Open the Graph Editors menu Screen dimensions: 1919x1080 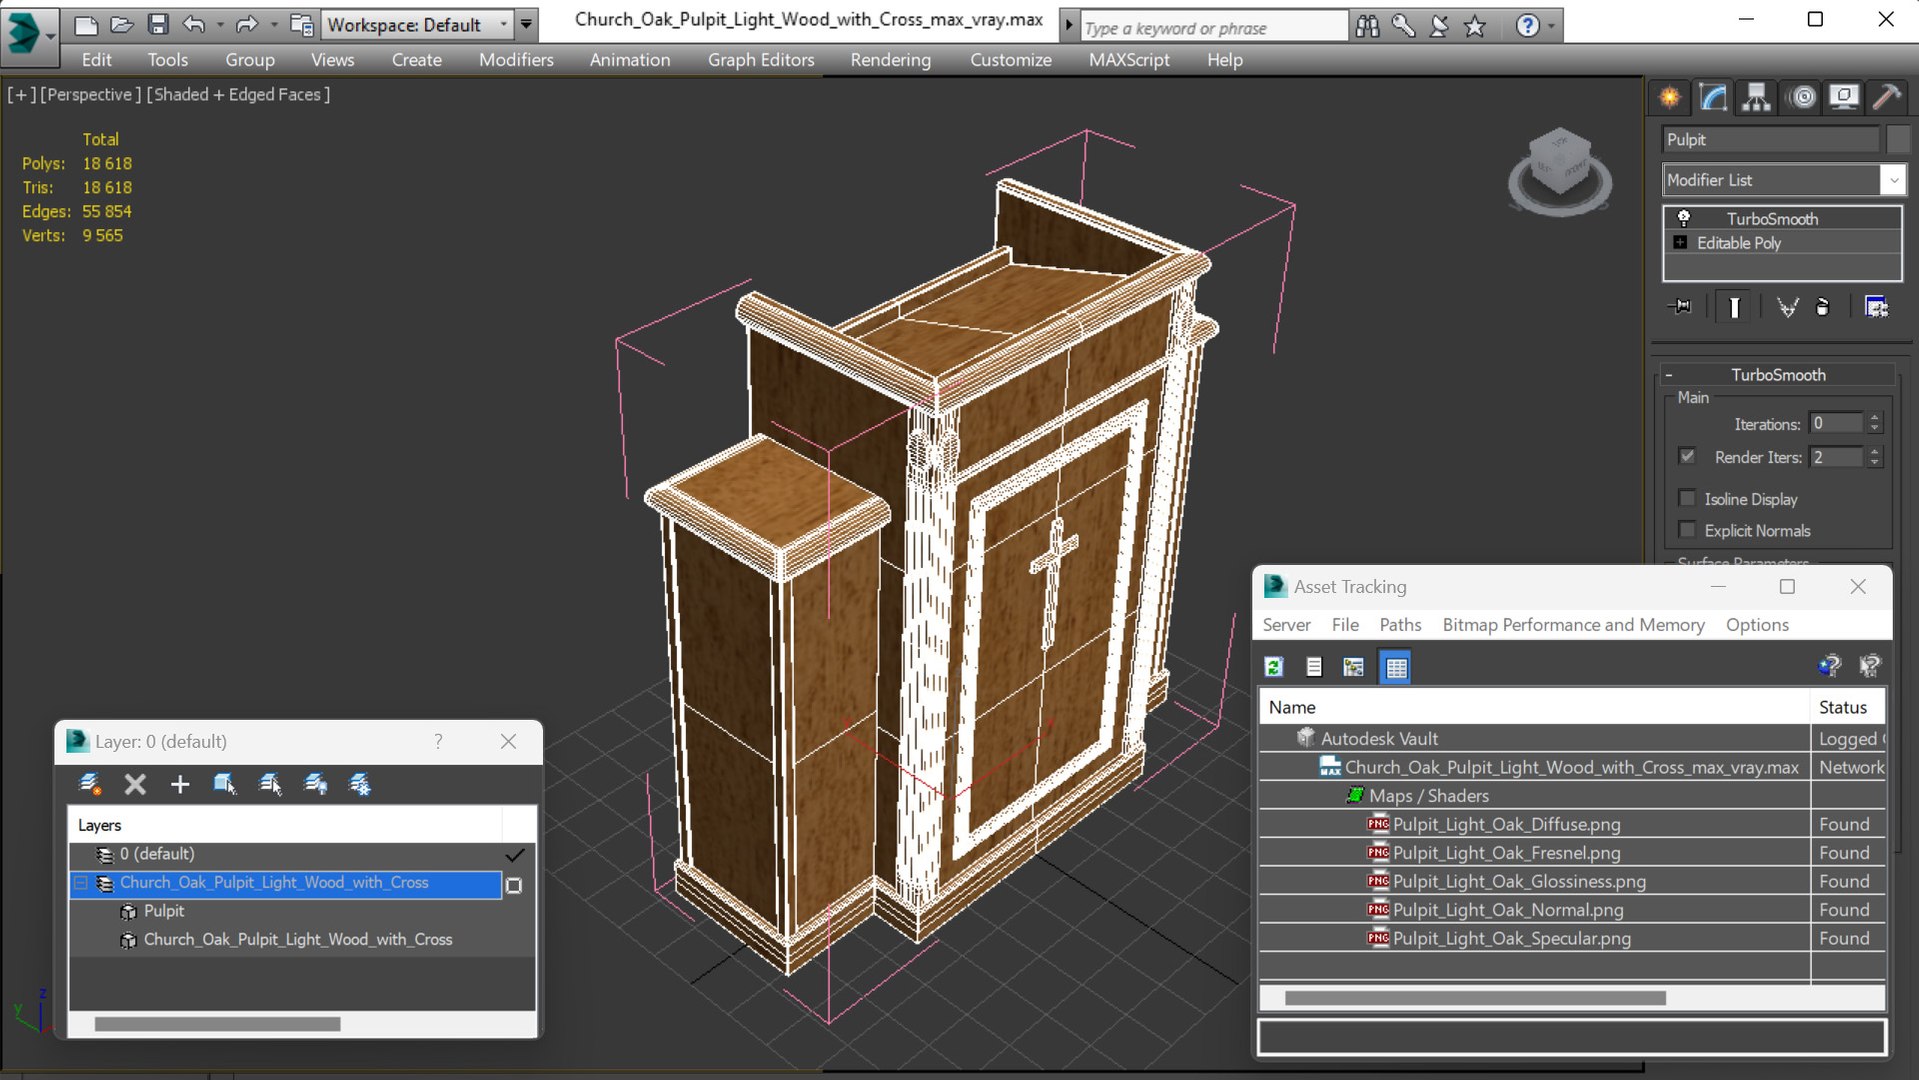click(761, 60)
